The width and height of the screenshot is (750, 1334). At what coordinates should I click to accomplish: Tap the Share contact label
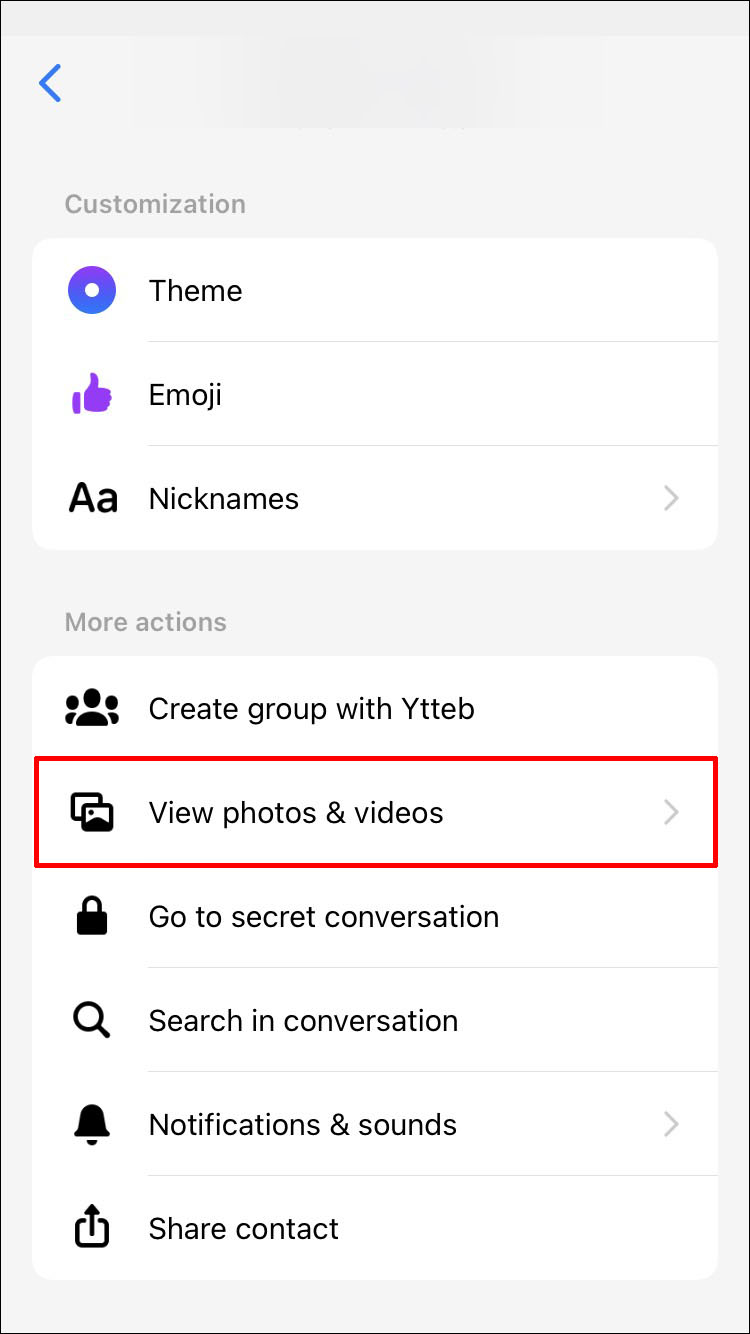(244, 1229)
